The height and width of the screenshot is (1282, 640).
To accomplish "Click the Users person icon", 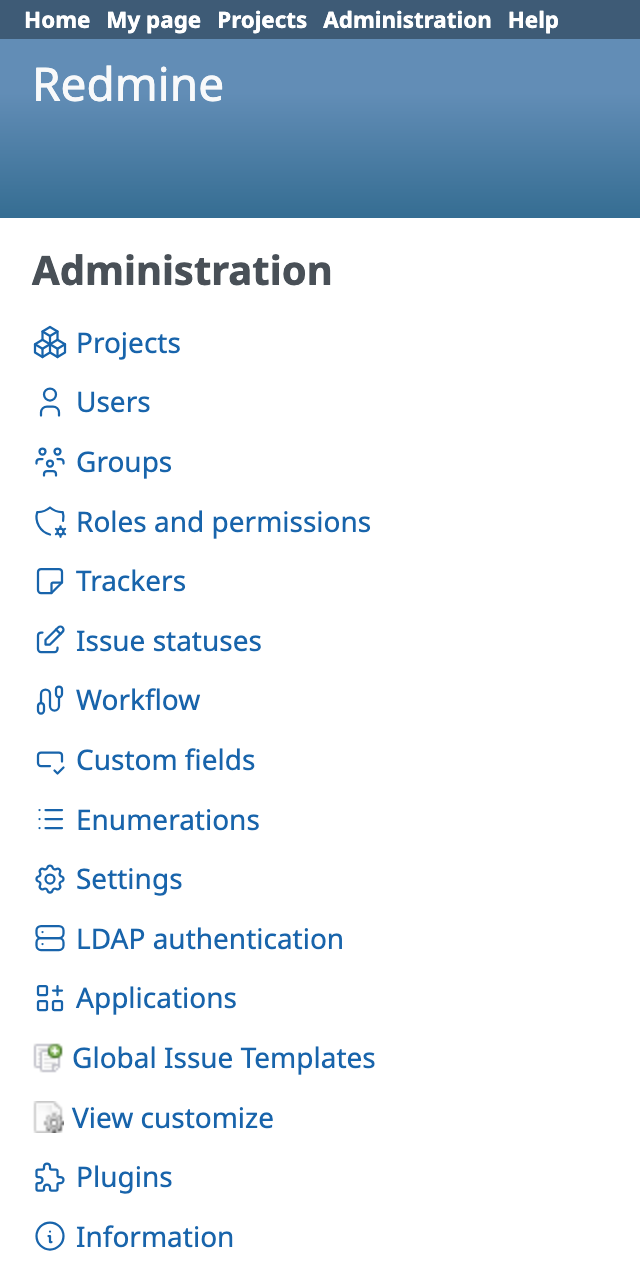I will pyautogui.click(x=49, y=403).
